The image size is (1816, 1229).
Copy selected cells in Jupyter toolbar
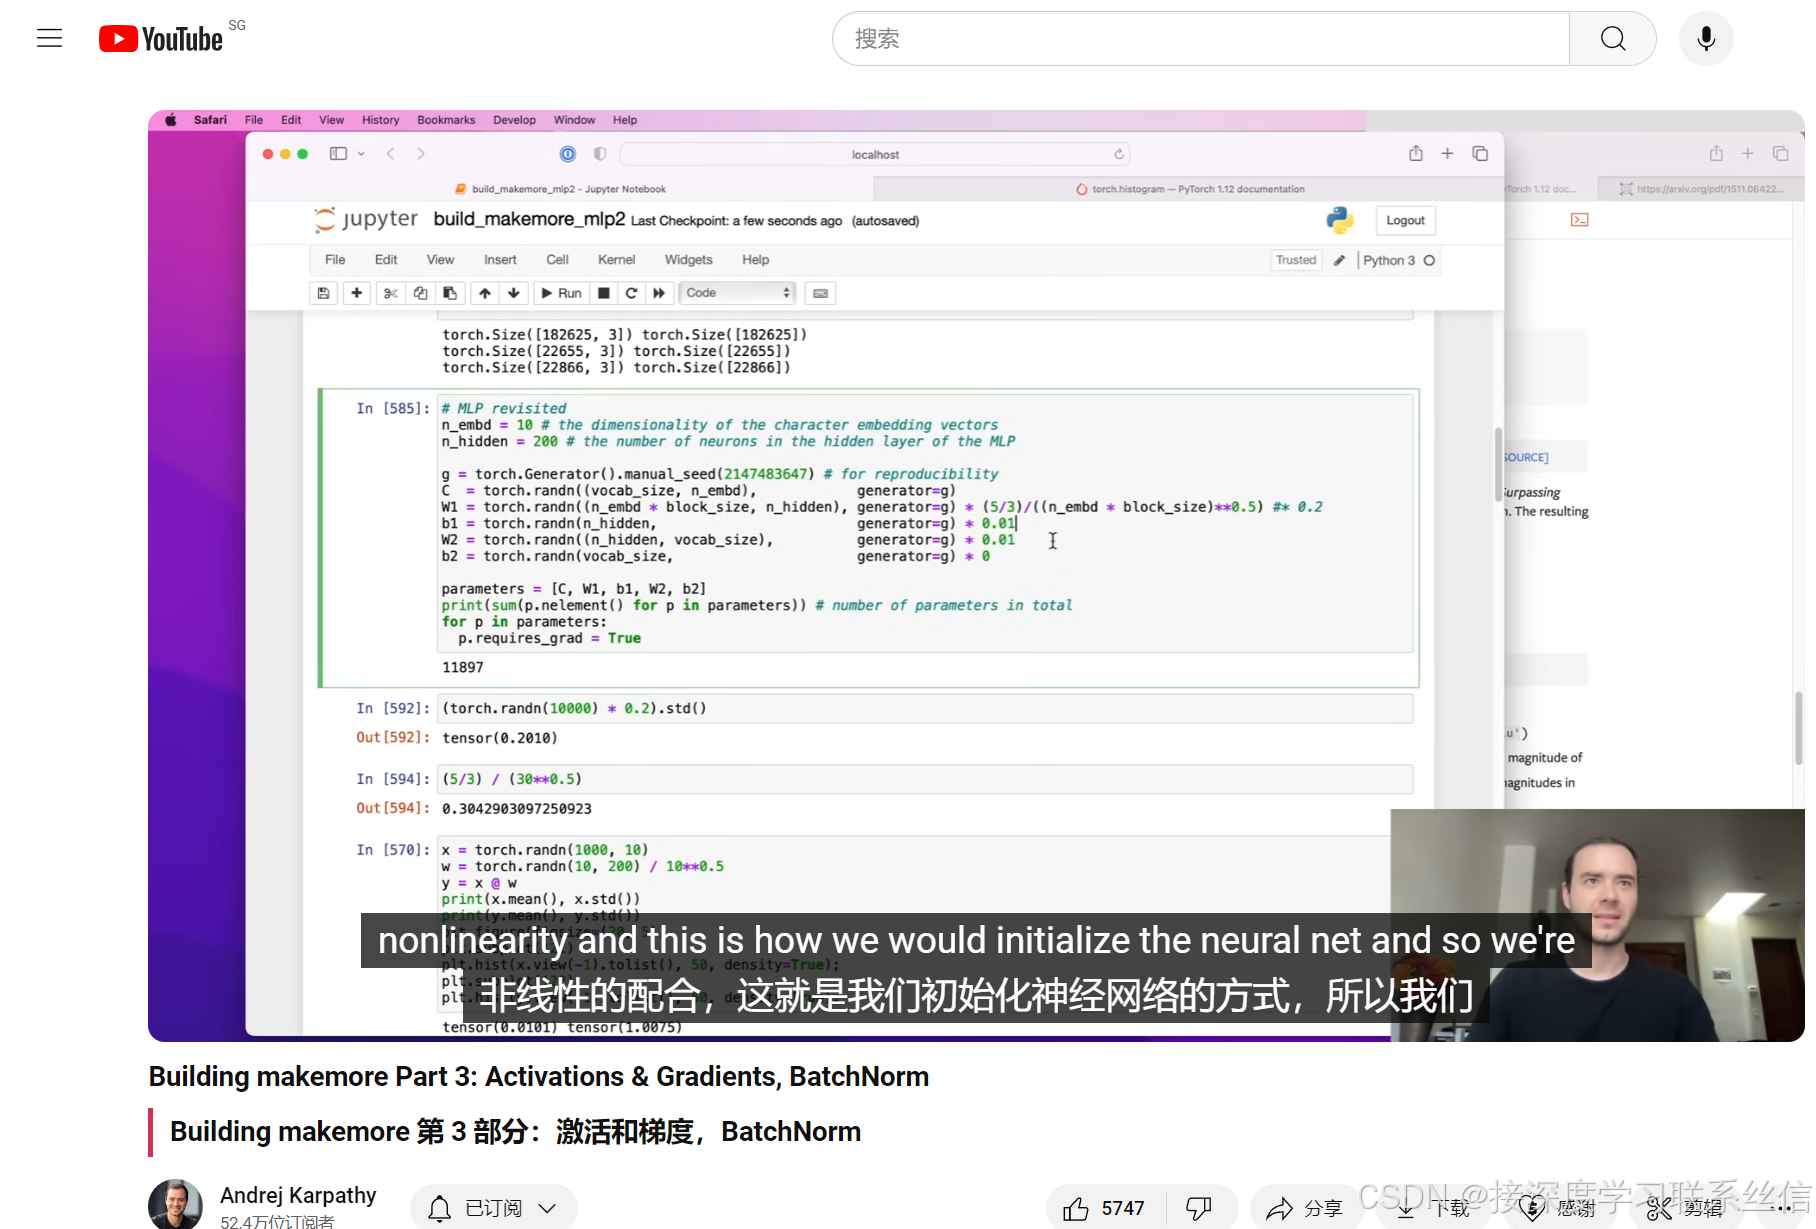pyautogui.click(x=420, y=293)
